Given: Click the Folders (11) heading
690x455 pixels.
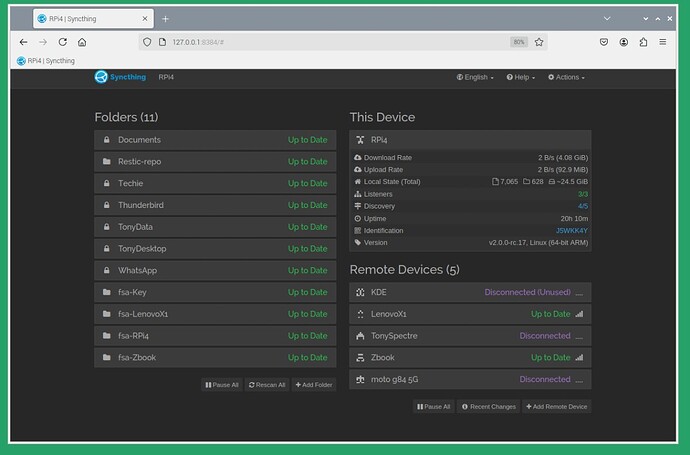Looking at the screenshot, I should (126, 117).
